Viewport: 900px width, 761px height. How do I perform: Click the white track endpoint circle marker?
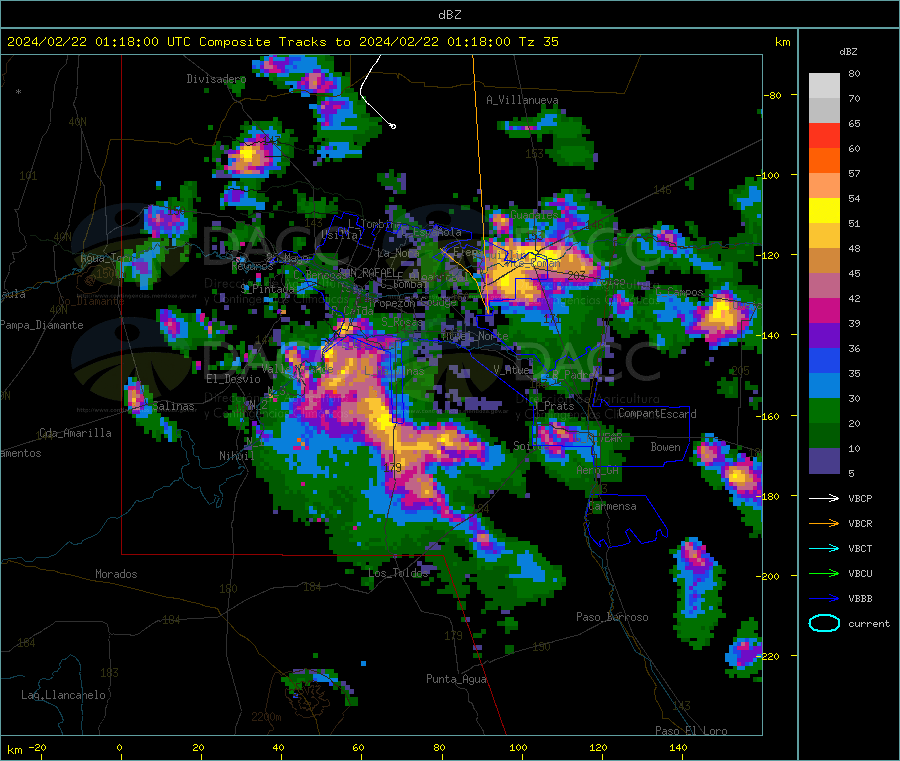(393, 126)
